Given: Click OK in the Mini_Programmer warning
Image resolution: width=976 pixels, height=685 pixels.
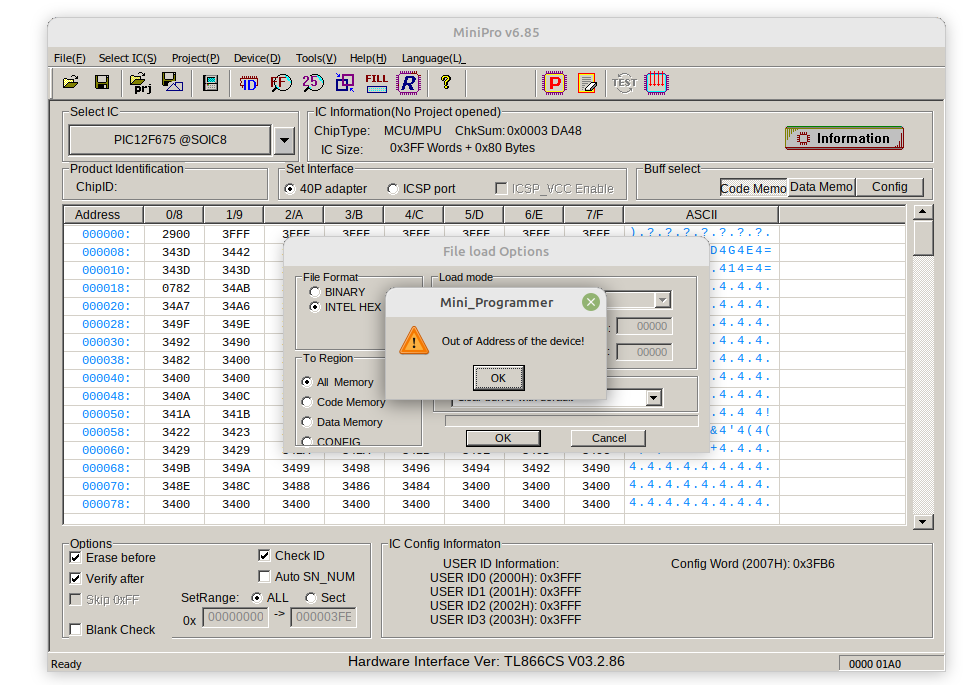Looking at the screenshot, I should pyautogui.click(x=499, y=378).
